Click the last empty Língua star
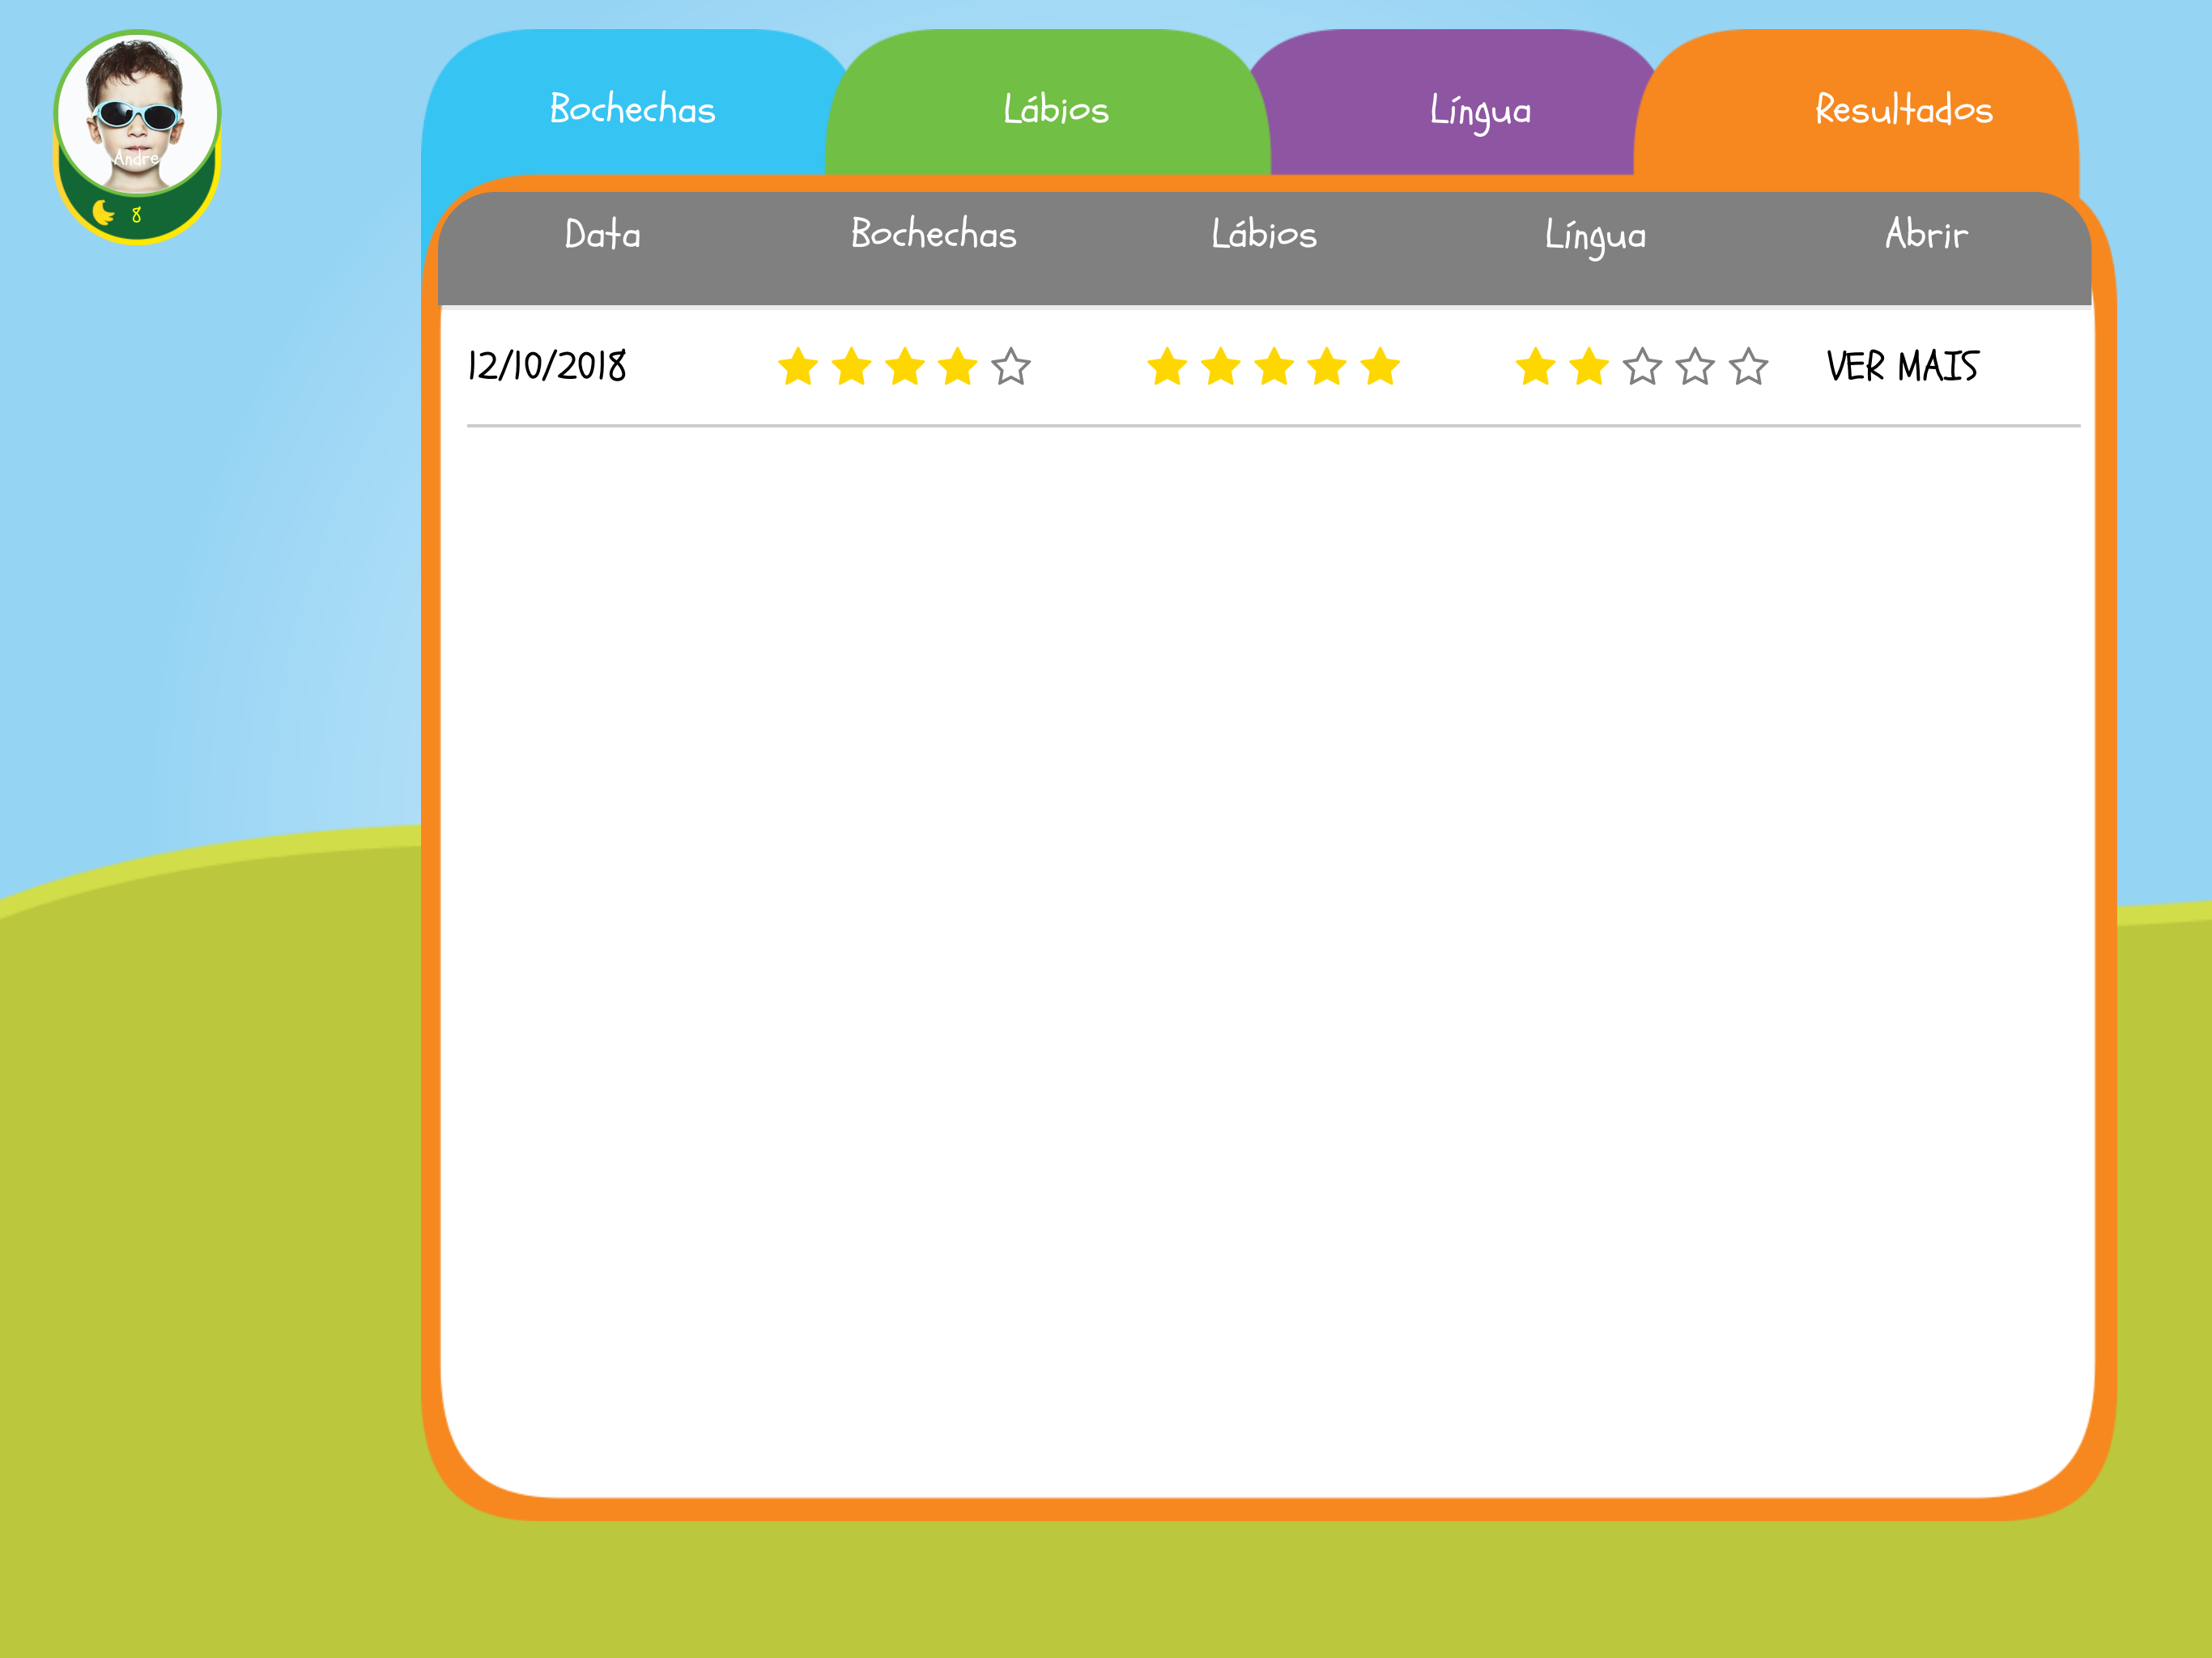The height and width of the screenshot is (1658, 2212). 1748,366
